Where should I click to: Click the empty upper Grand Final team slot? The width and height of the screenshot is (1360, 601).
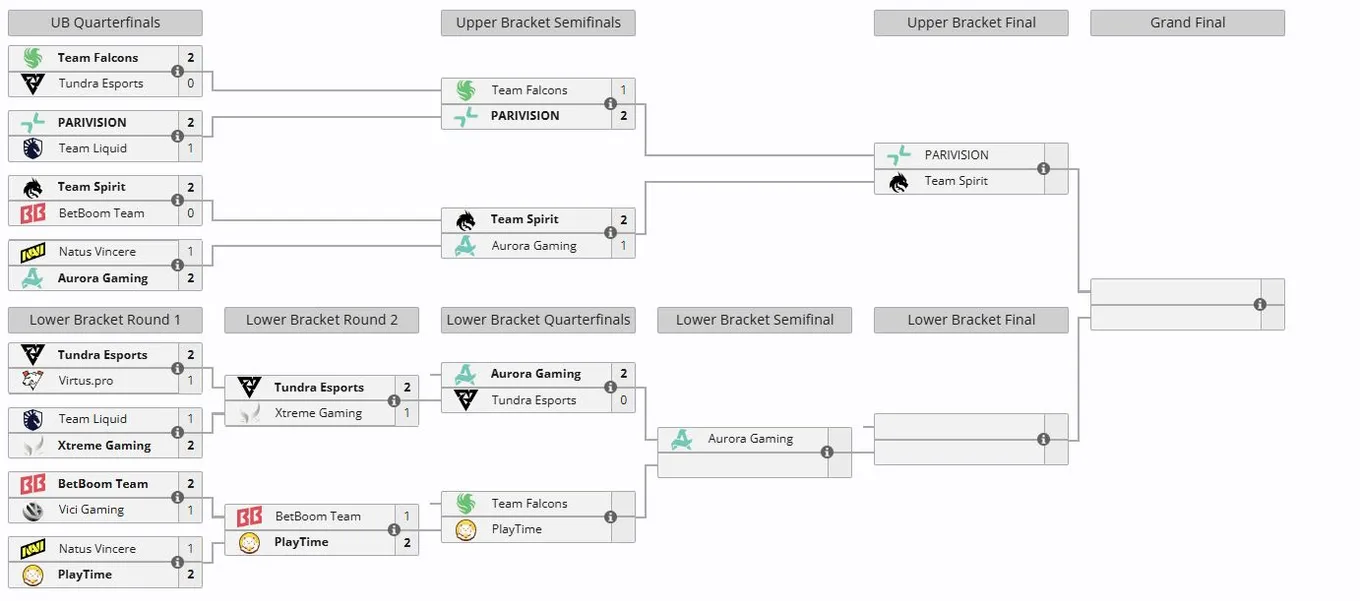[x=1175, y=291]
